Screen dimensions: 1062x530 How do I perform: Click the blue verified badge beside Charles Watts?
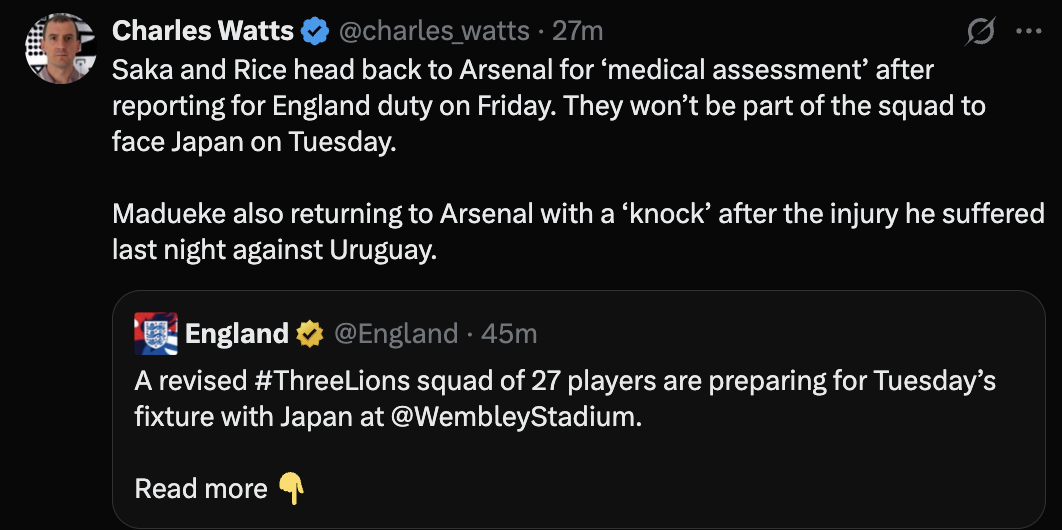click(x=316, y=32)
